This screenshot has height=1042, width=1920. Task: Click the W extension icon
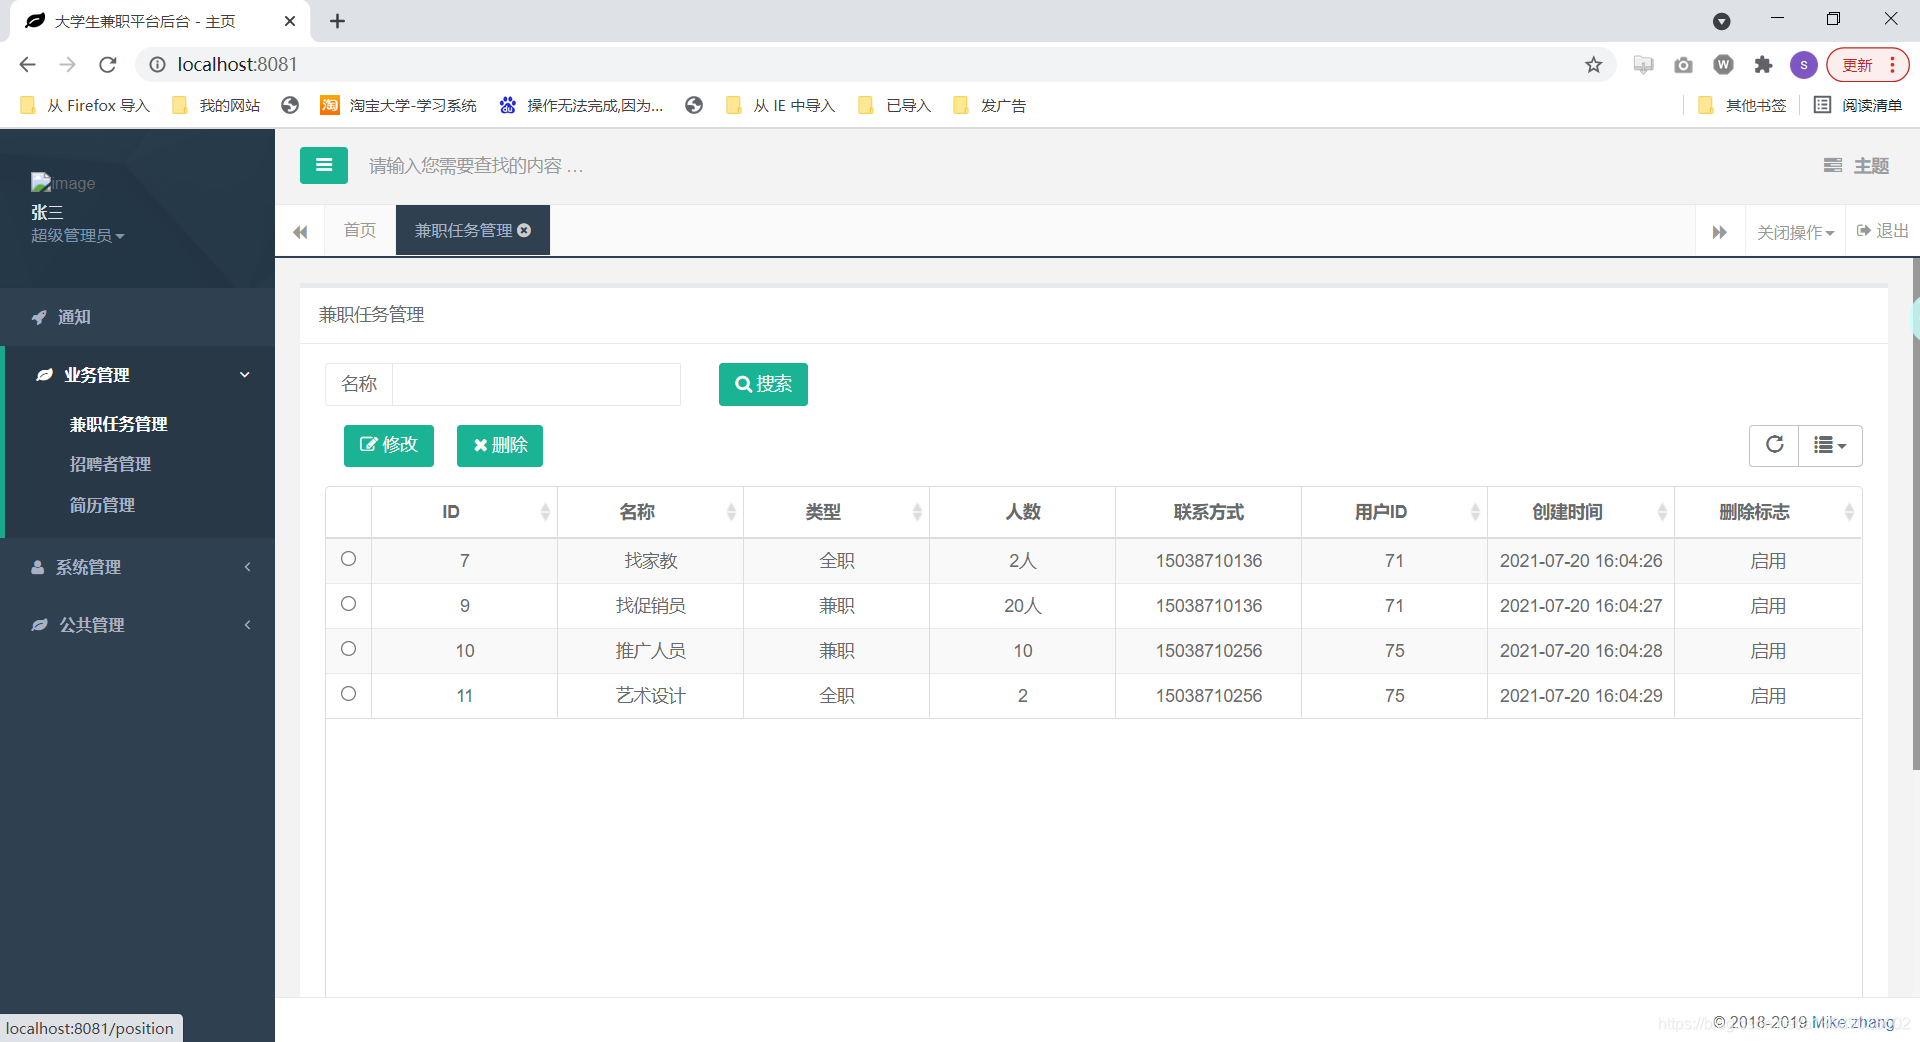point(1723,65)
